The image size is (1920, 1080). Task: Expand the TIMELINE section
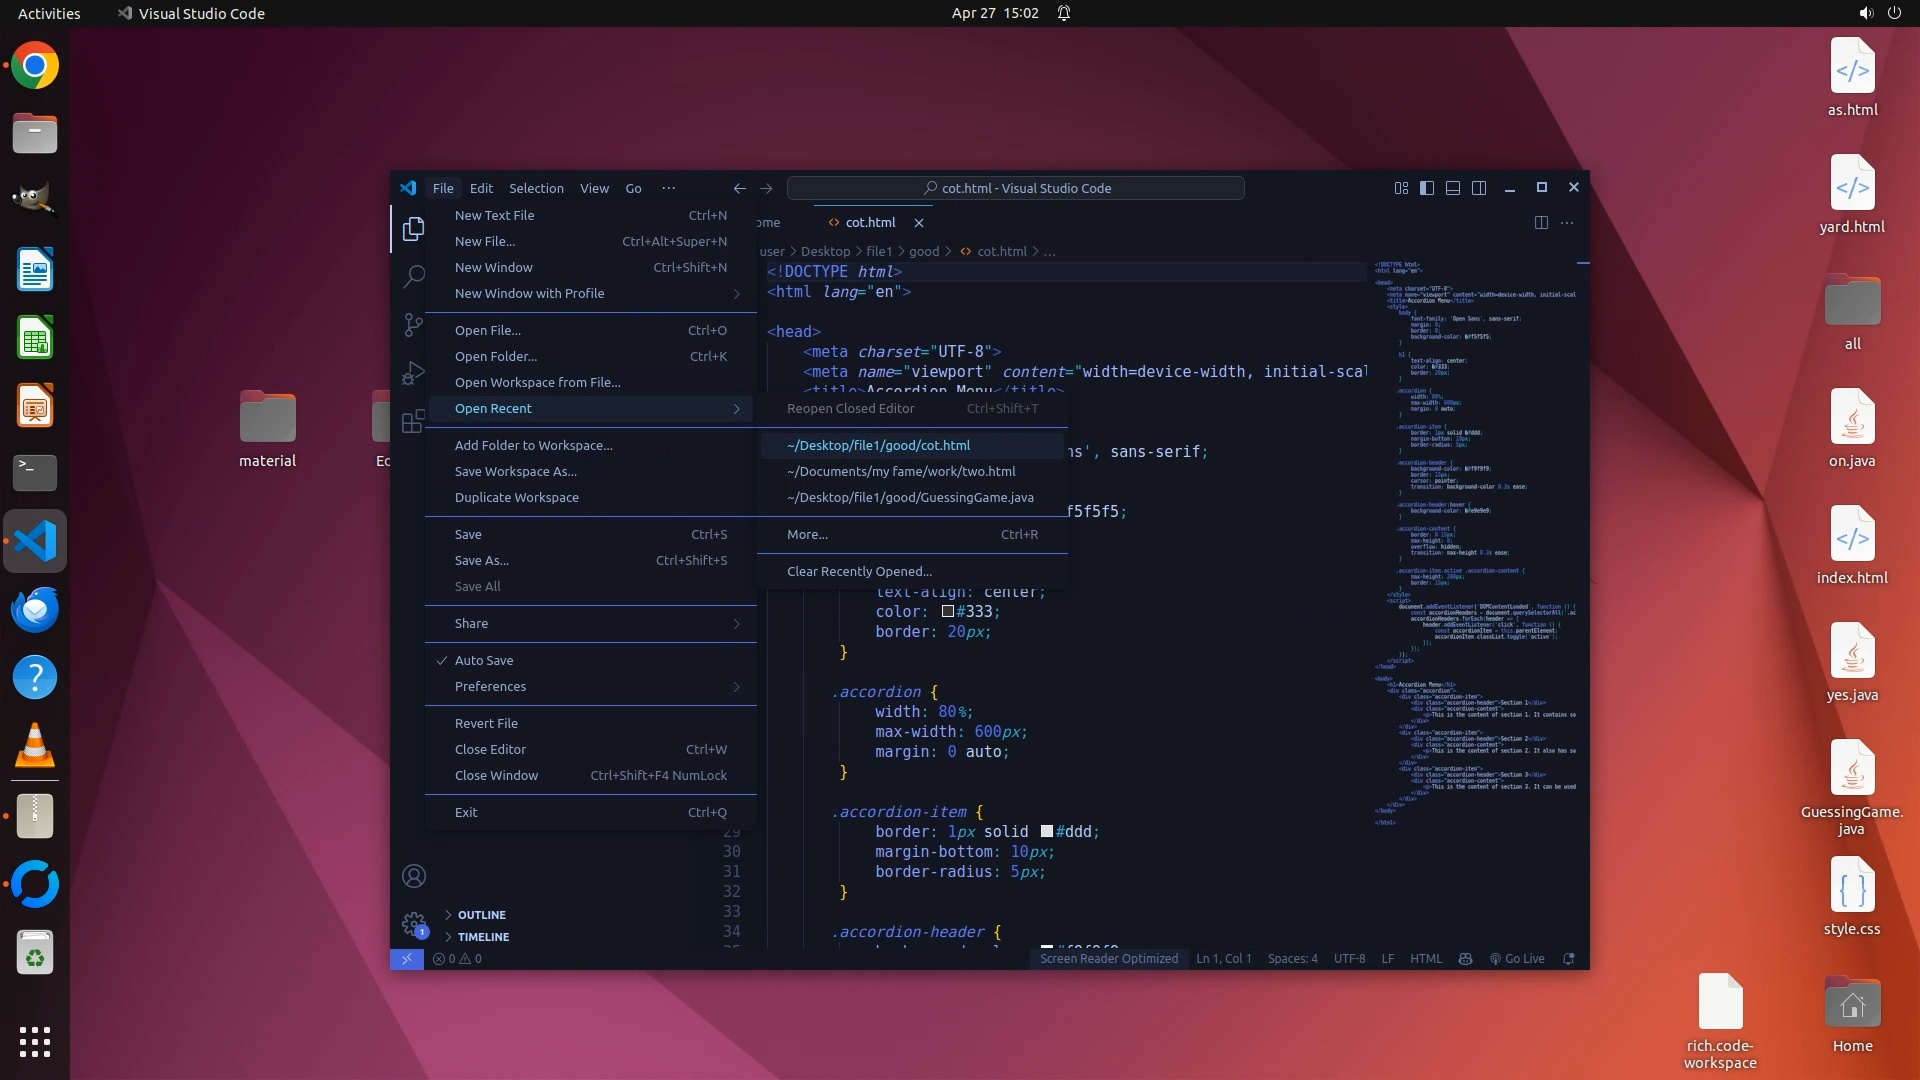click(x=483, y=937)
